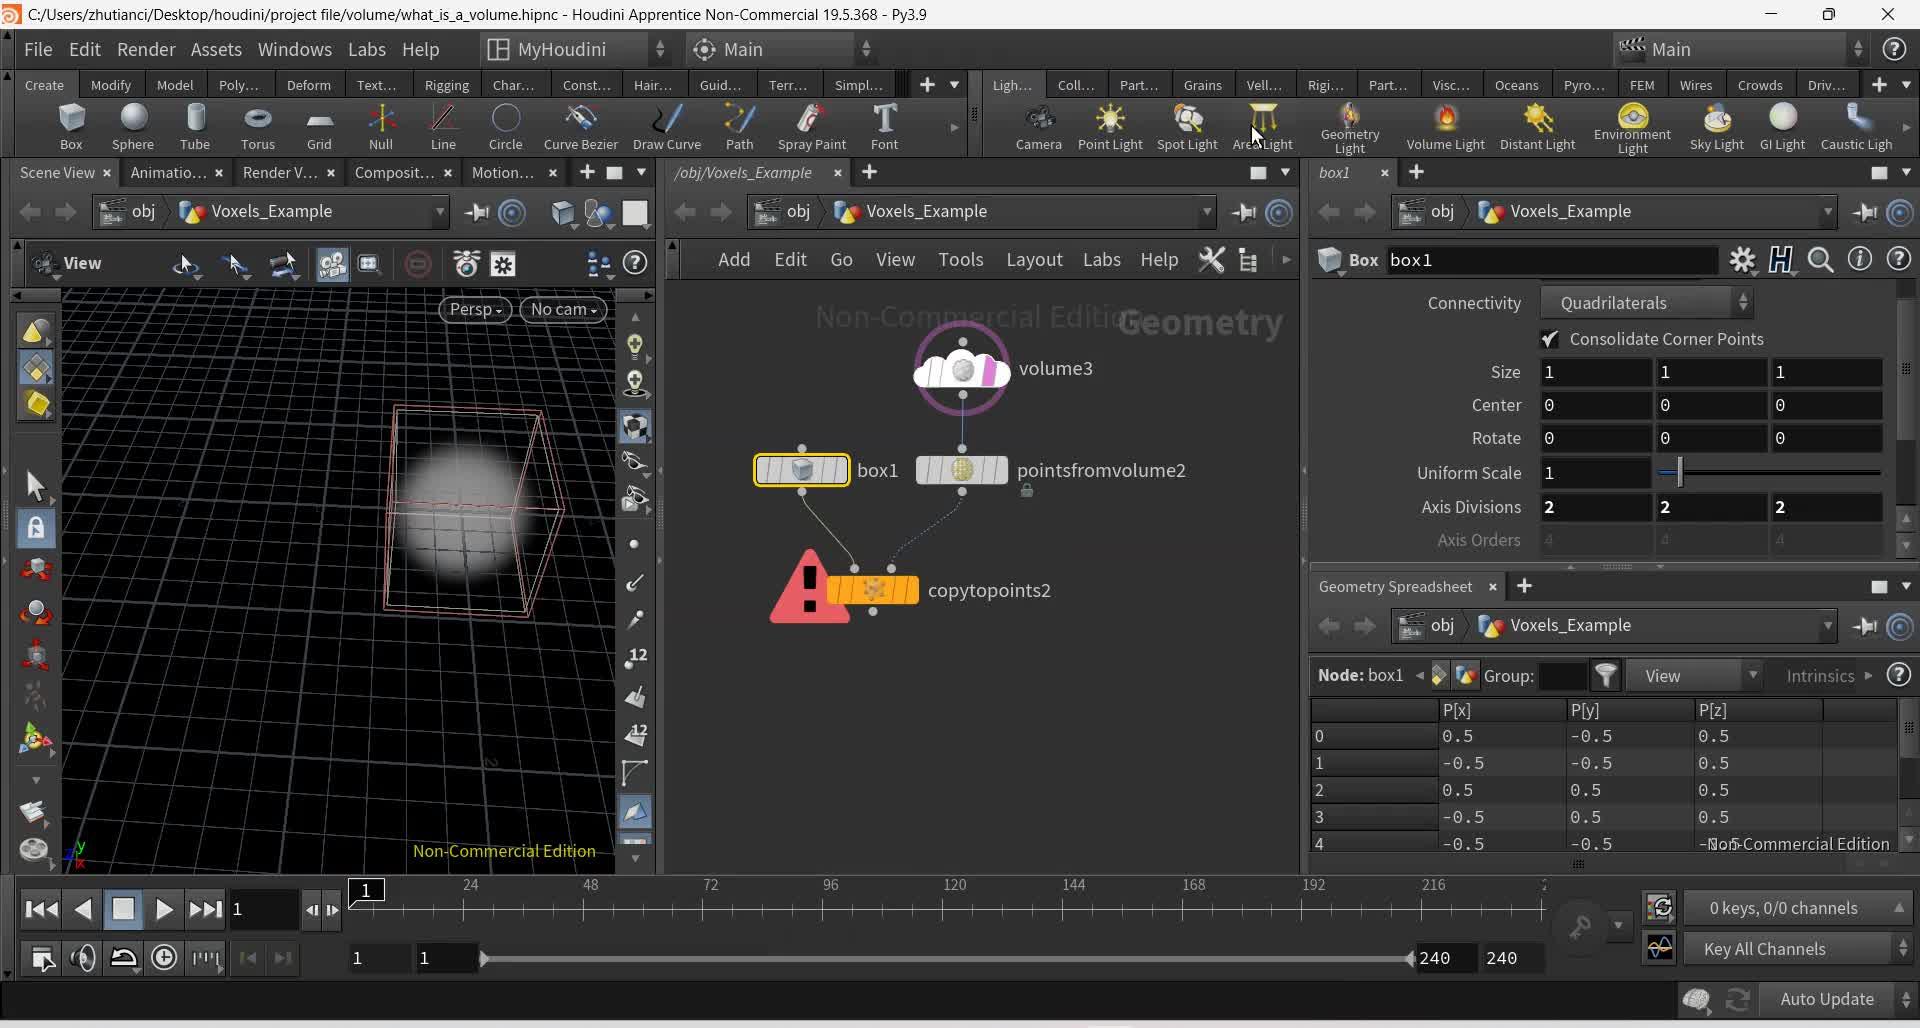The image size is (1920, 1028).
Task: Open the Render menu
Action: click(145, 49)
